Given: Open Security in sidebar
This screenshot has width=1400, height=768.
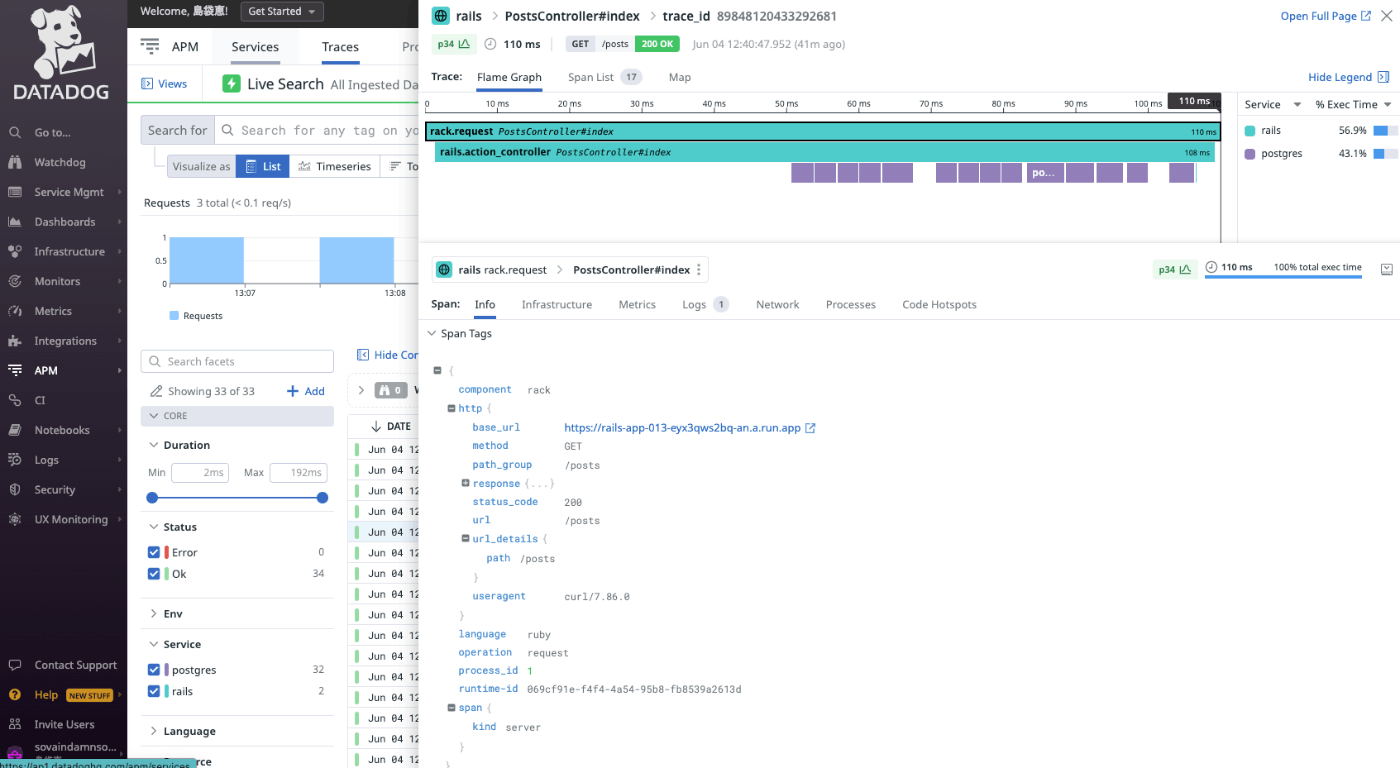Looking at the screenshot, I should point(54,490).
